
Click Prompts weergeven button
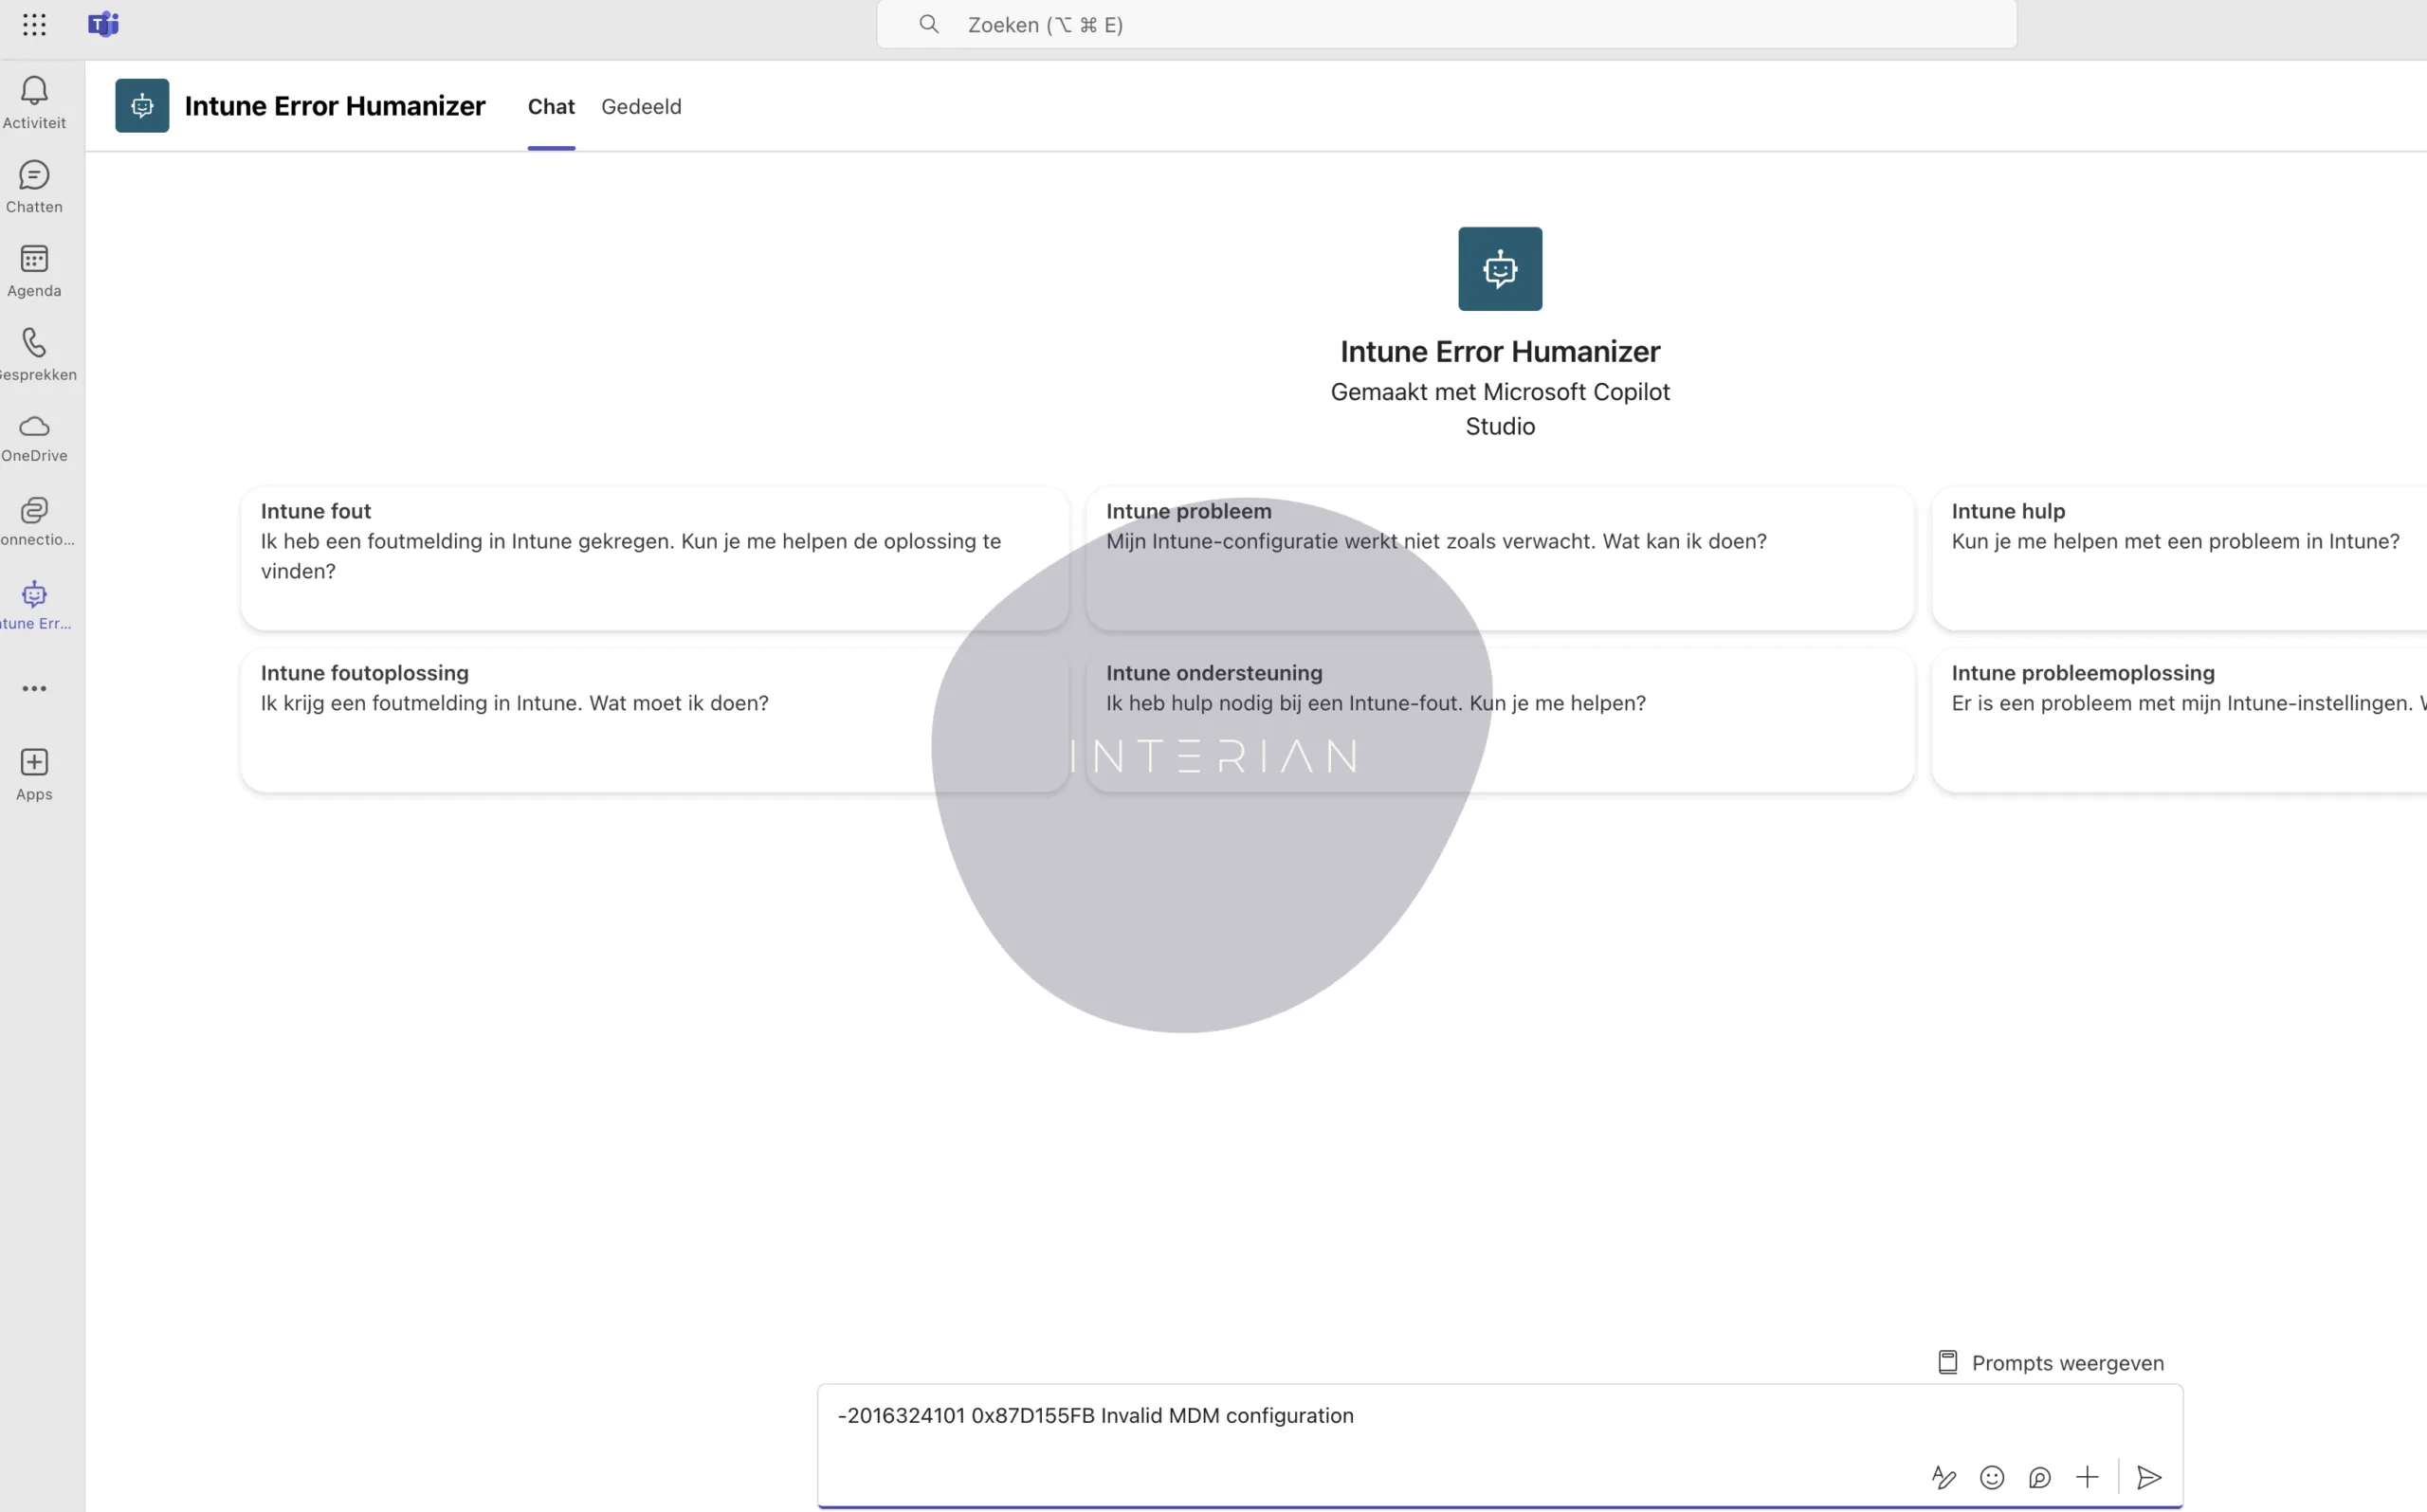tap(2051, 1363)
